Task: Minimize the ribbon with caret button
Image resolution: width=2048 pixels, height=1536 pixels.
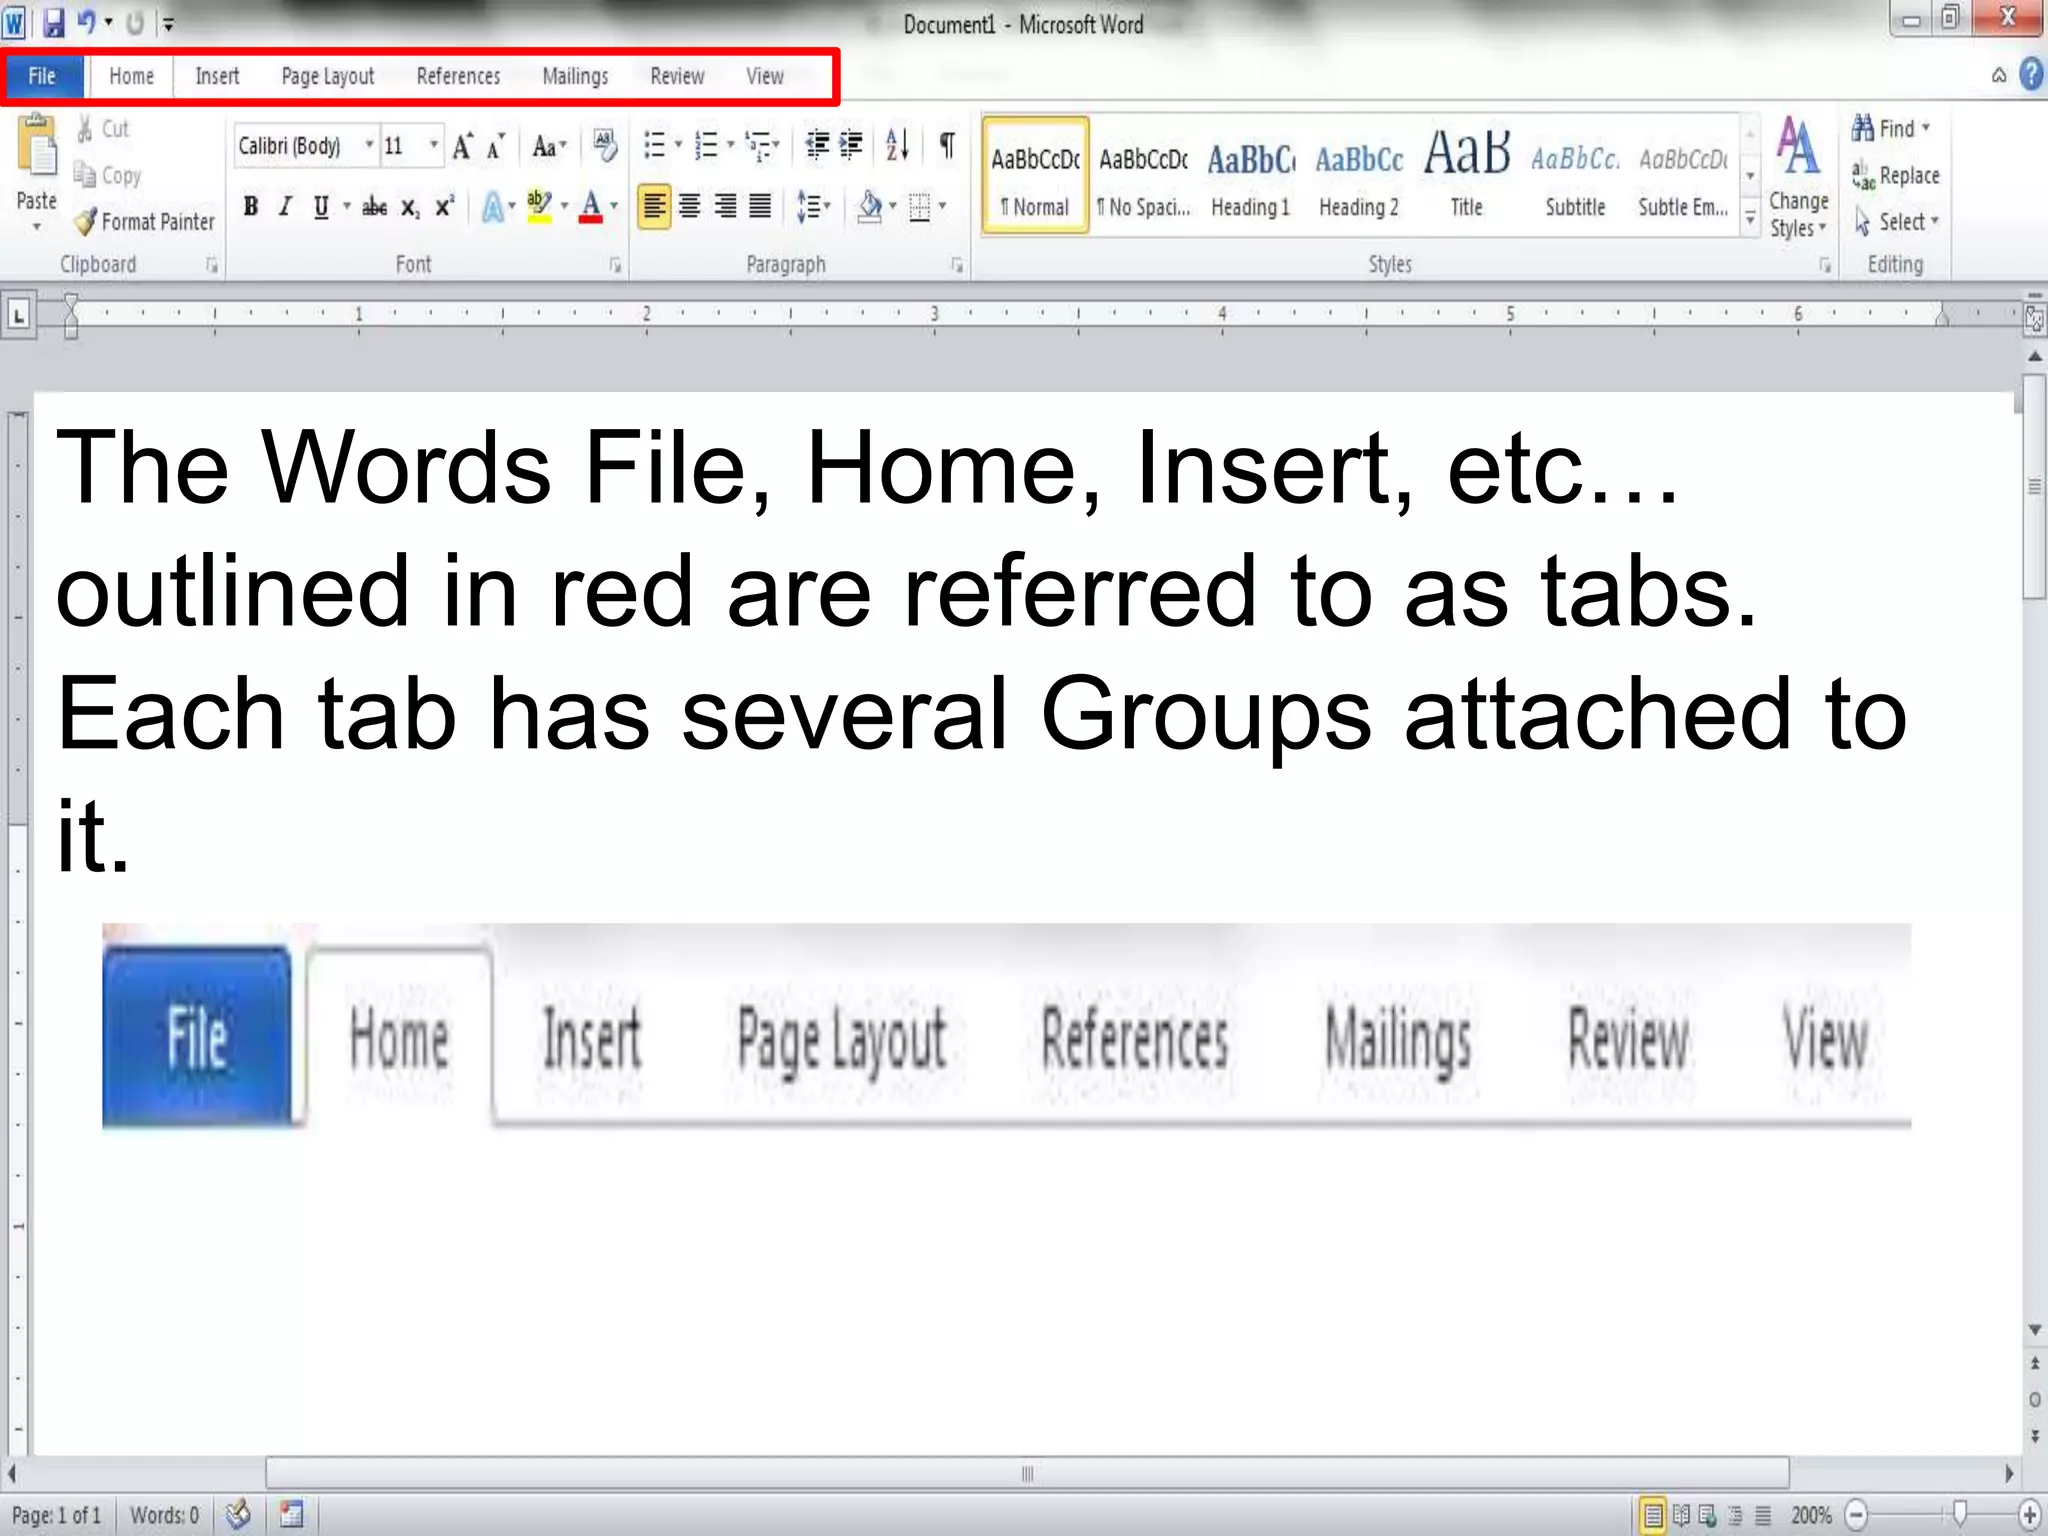Action: 1999,75
